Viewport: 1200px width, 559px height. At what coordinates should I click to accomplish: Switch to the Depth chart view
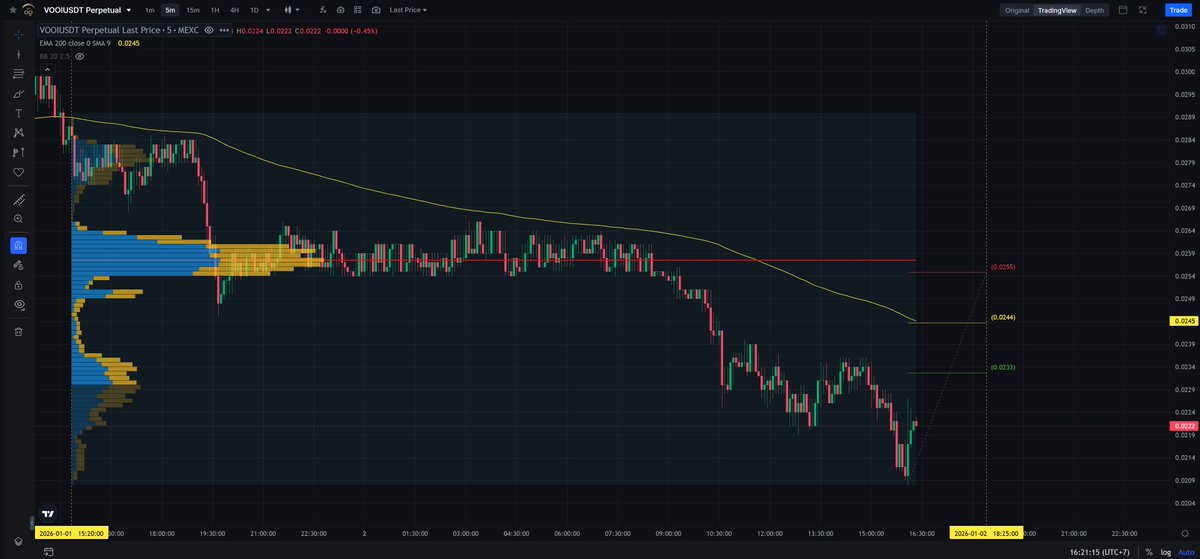(1095, 10)
